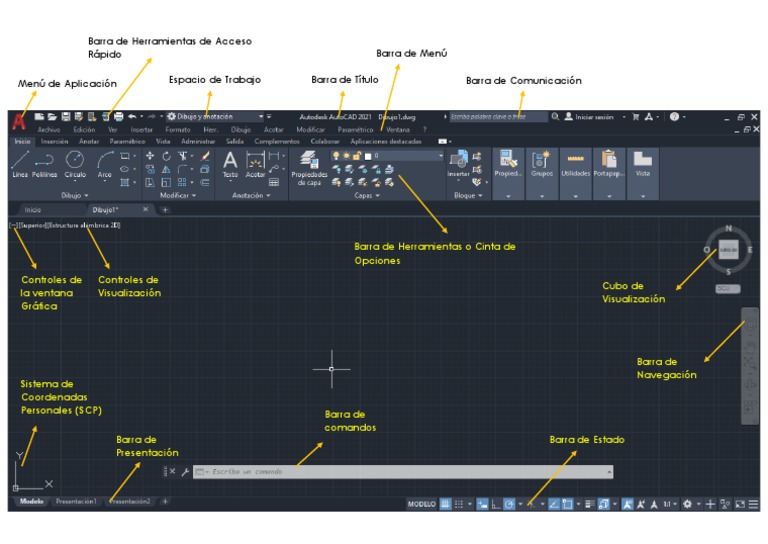
Task: Toggle the grid display in status bar
Action: click(x=447, y=504)
